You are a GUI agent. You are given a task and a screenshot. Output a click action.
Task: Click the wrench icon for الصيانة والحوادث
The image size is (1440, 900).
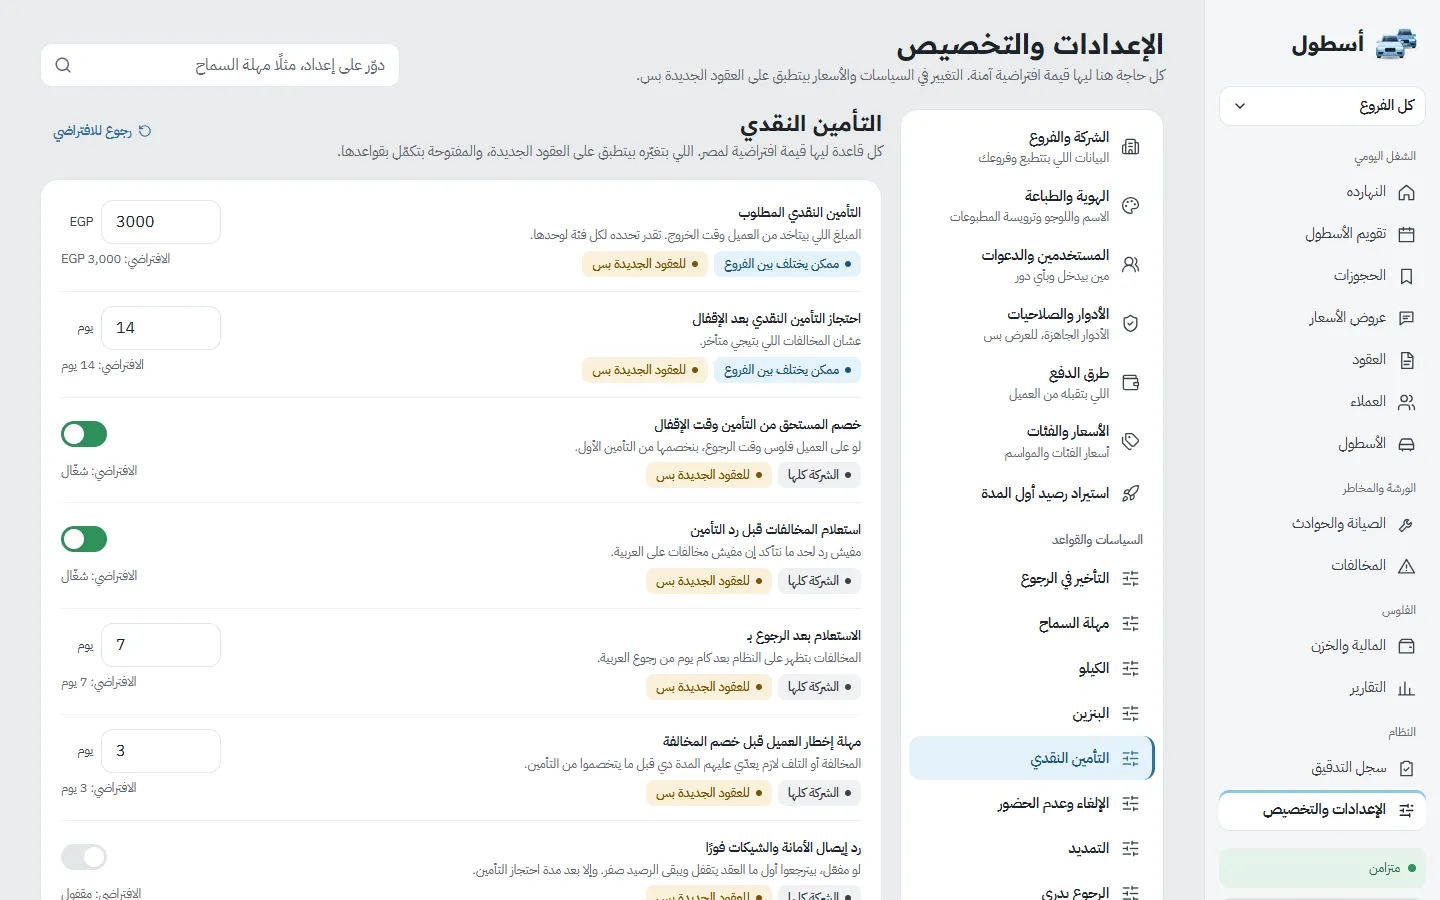click(1406, 524)
